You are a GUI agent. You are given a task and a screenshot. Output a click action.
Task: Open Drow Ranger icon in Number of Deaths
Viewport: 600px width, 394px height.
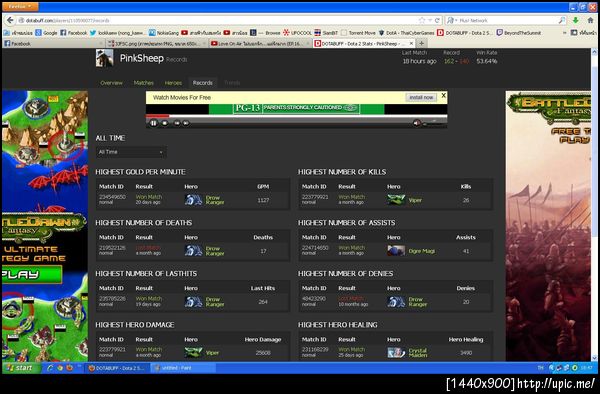coord(194,251)
